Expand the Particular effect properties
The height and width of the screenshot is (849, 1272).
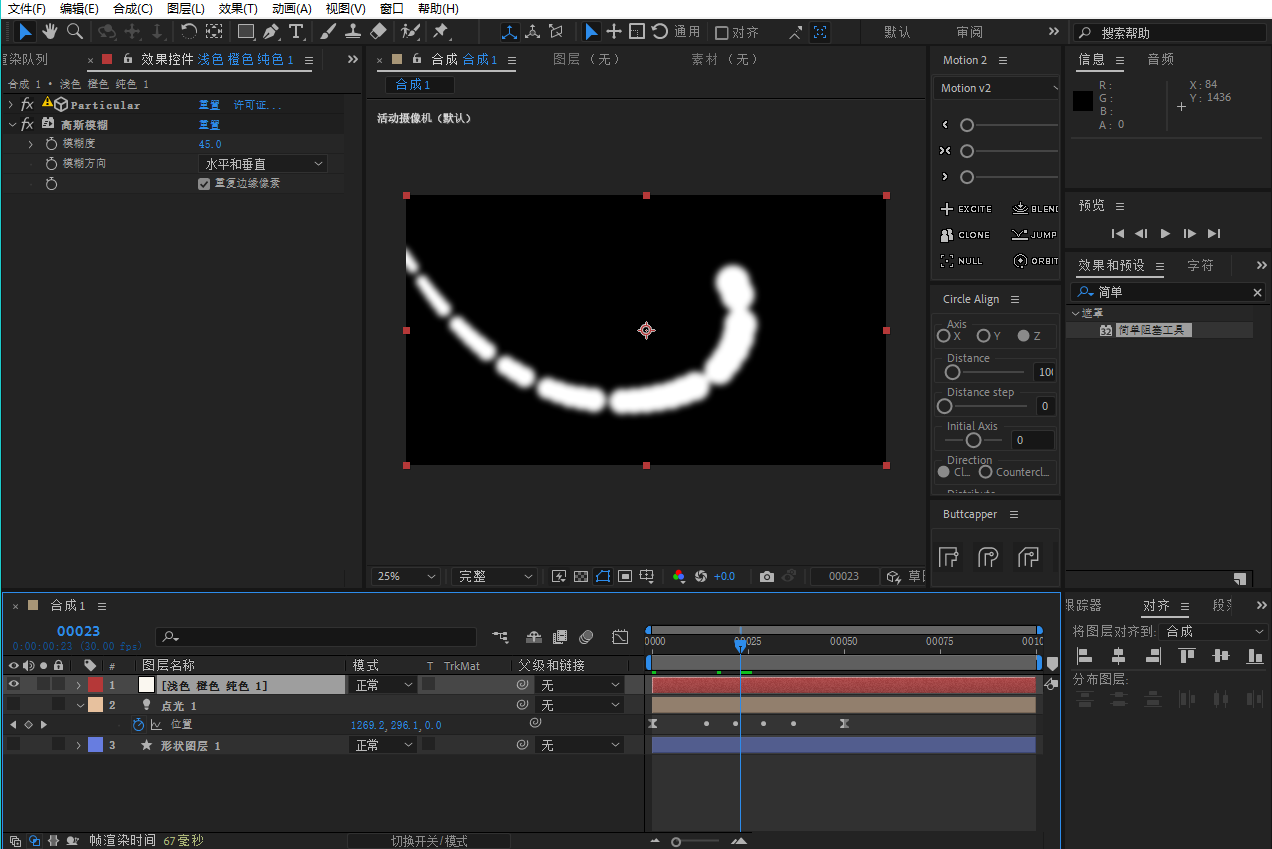pos(11,105)
